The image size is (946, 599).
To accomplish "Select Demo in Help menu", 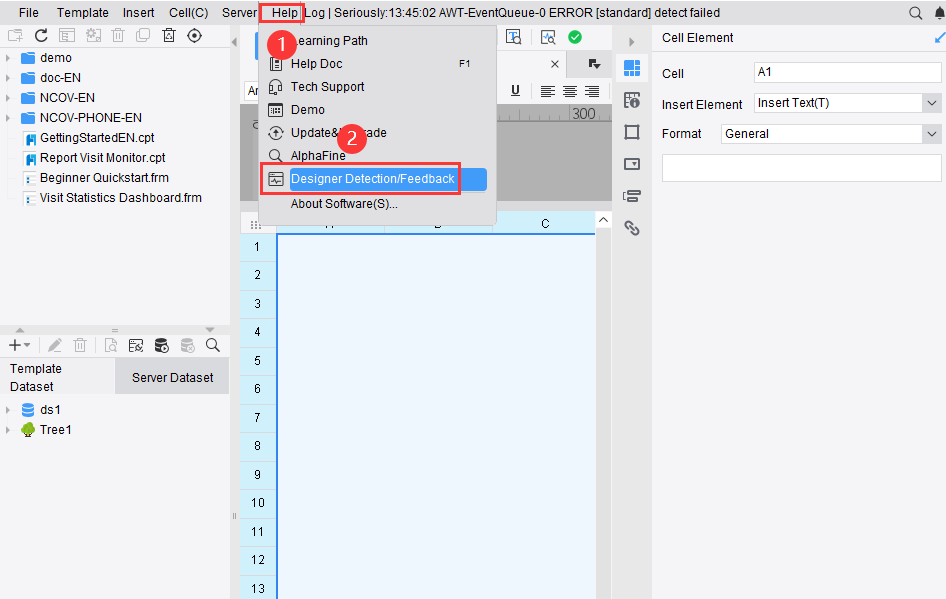I will (377, 109).
